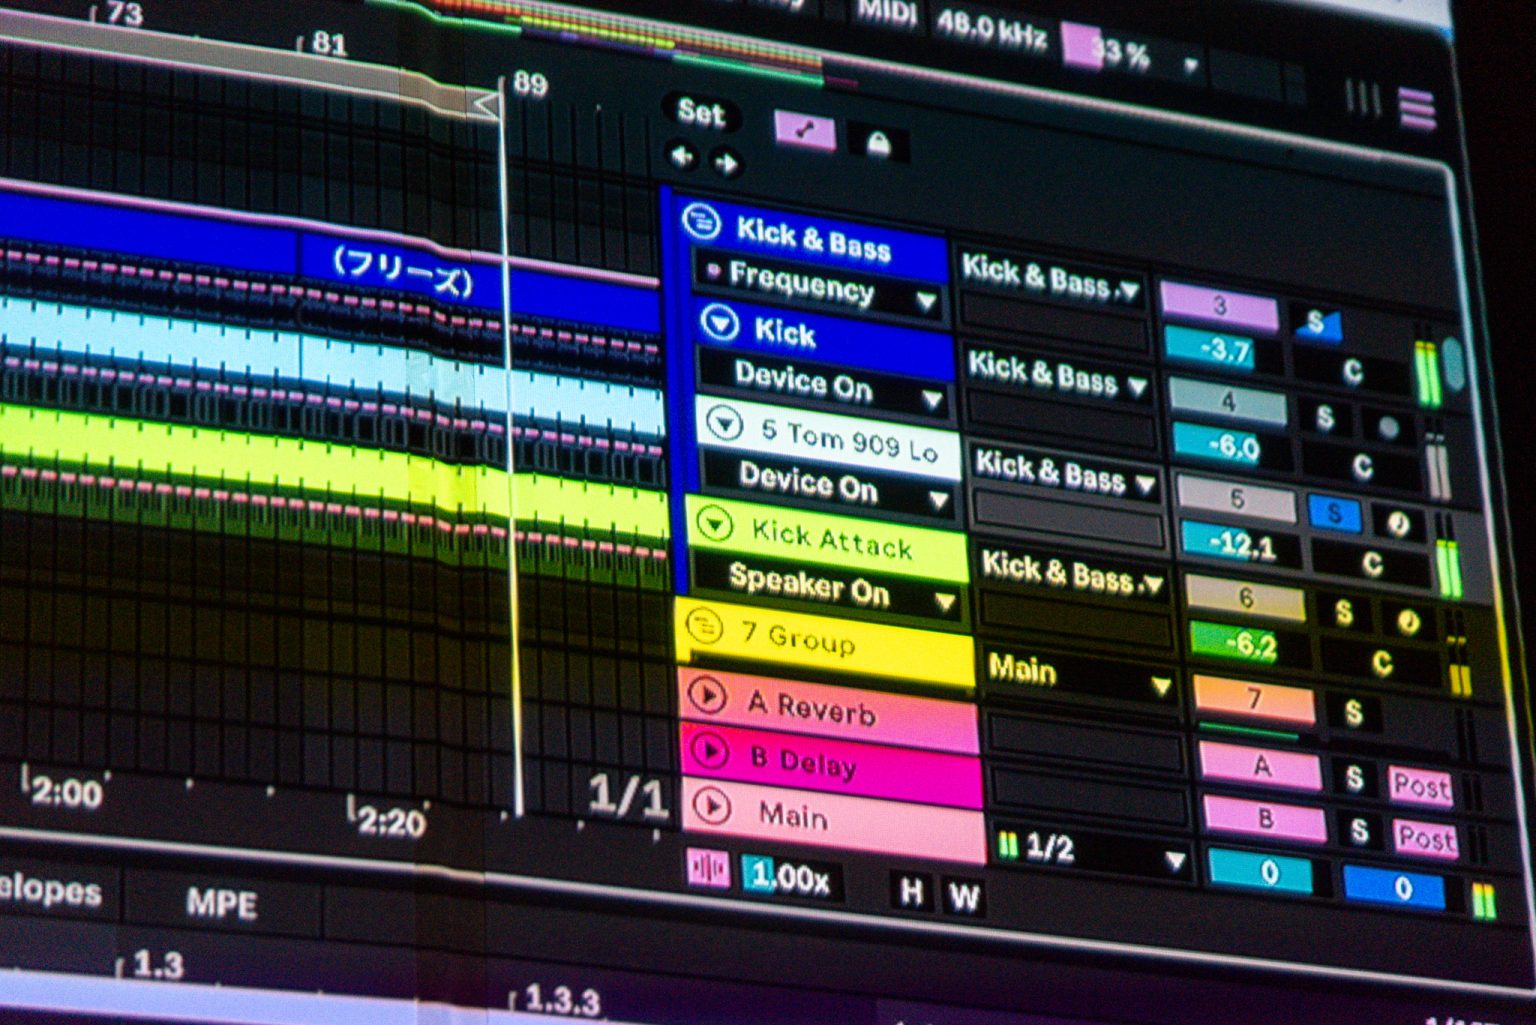Click the MIDI indicator in the top bar
Image resolution: width=1536 pixels, height=1025 pixels.
coord(887,14)
